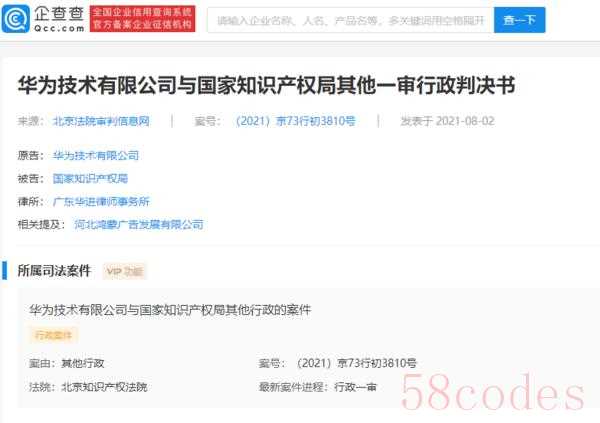600x423 pixels.
Task: Focus the company name search field
Action: (351, 20)
